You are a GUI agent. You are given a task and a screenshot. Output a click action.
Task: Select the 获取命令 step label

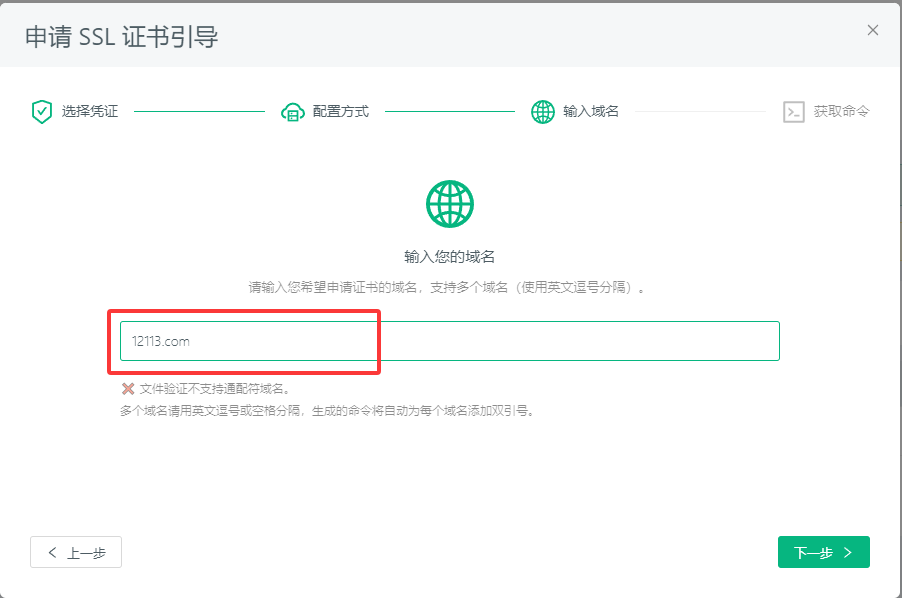(x=841, y=111)
